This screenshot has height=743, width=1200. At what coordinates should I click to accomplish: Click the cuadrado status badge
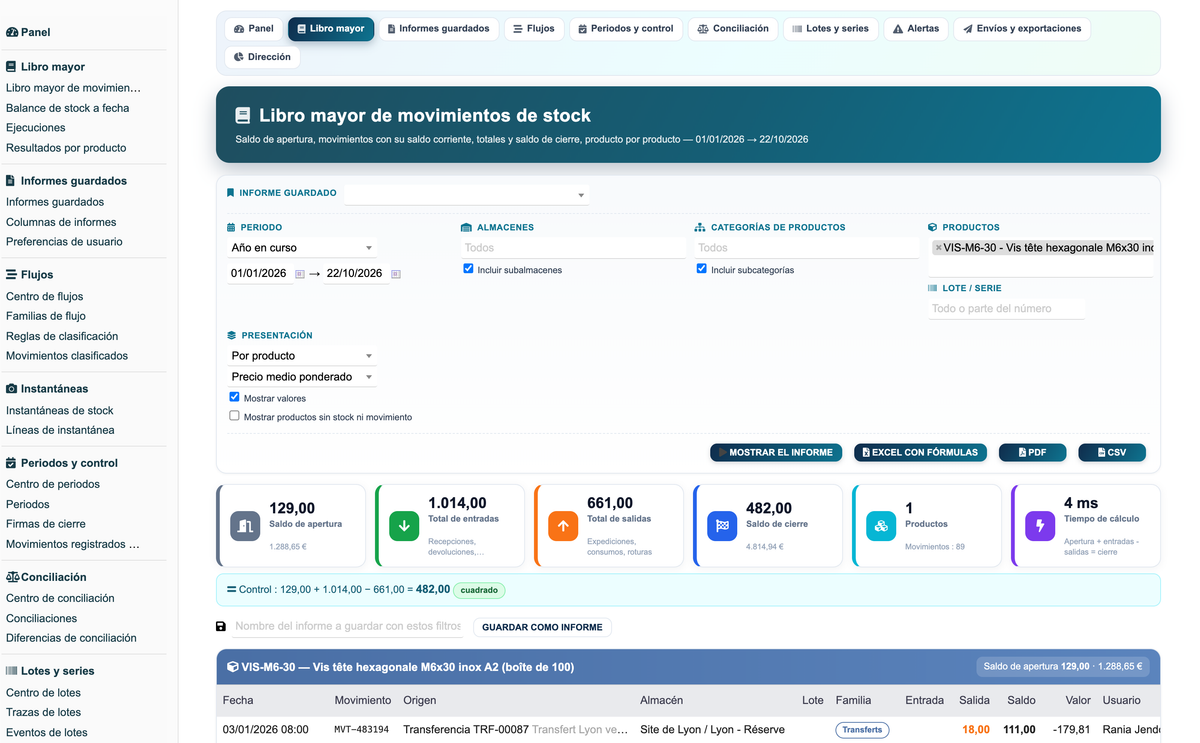coord(479,590)
